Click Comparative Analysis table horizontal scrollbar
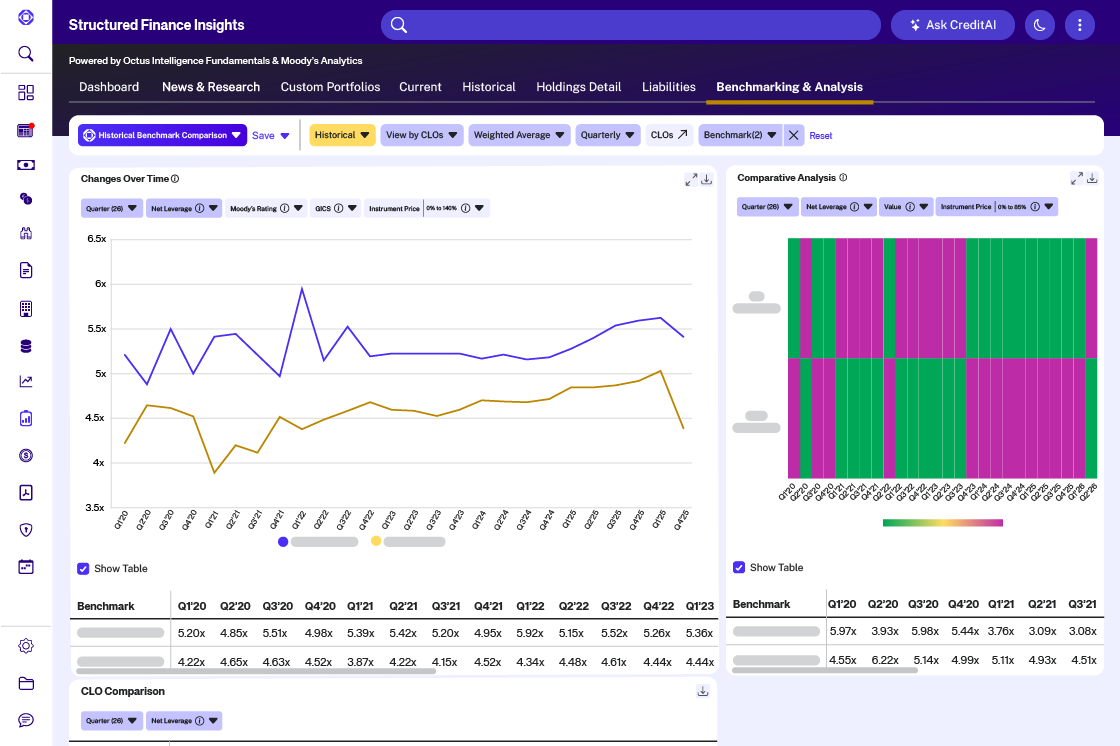The image size is (1120, 746). [825, 670]
